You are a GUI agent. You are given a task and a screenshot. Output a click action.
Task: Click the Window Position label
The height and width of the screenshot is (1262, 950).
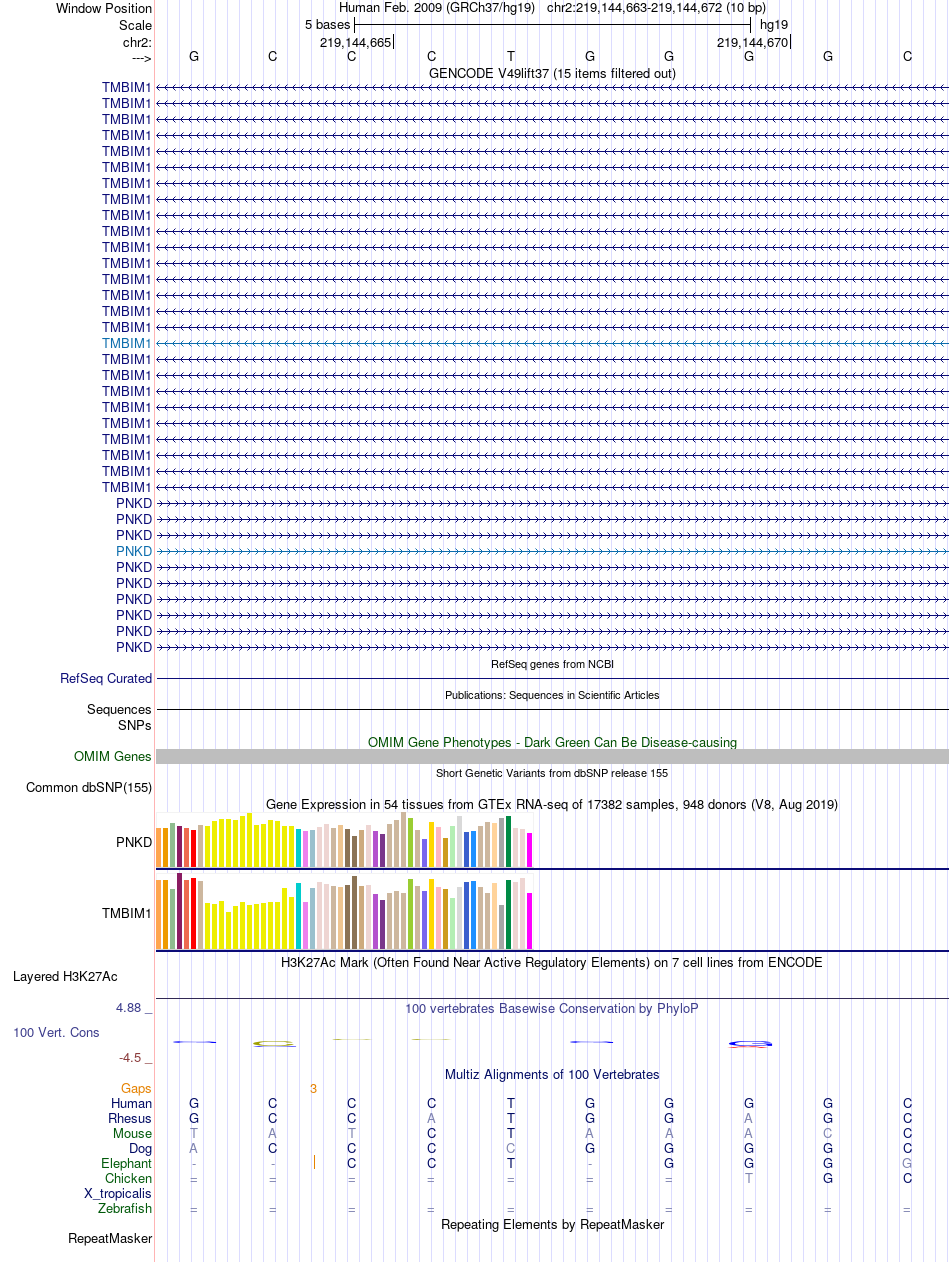(104, 8)
